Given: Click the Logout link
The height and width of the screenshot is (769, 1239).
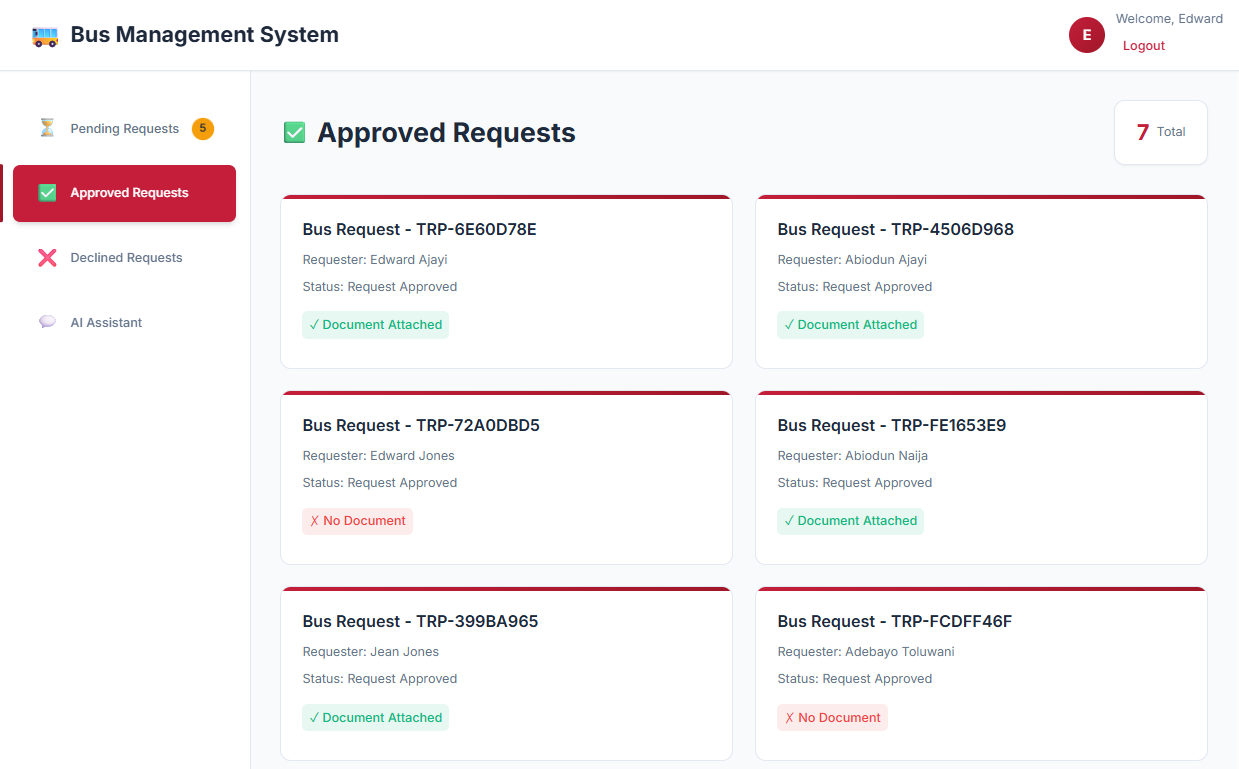Looking at the screenshot, I should (x=1143, y=45).
